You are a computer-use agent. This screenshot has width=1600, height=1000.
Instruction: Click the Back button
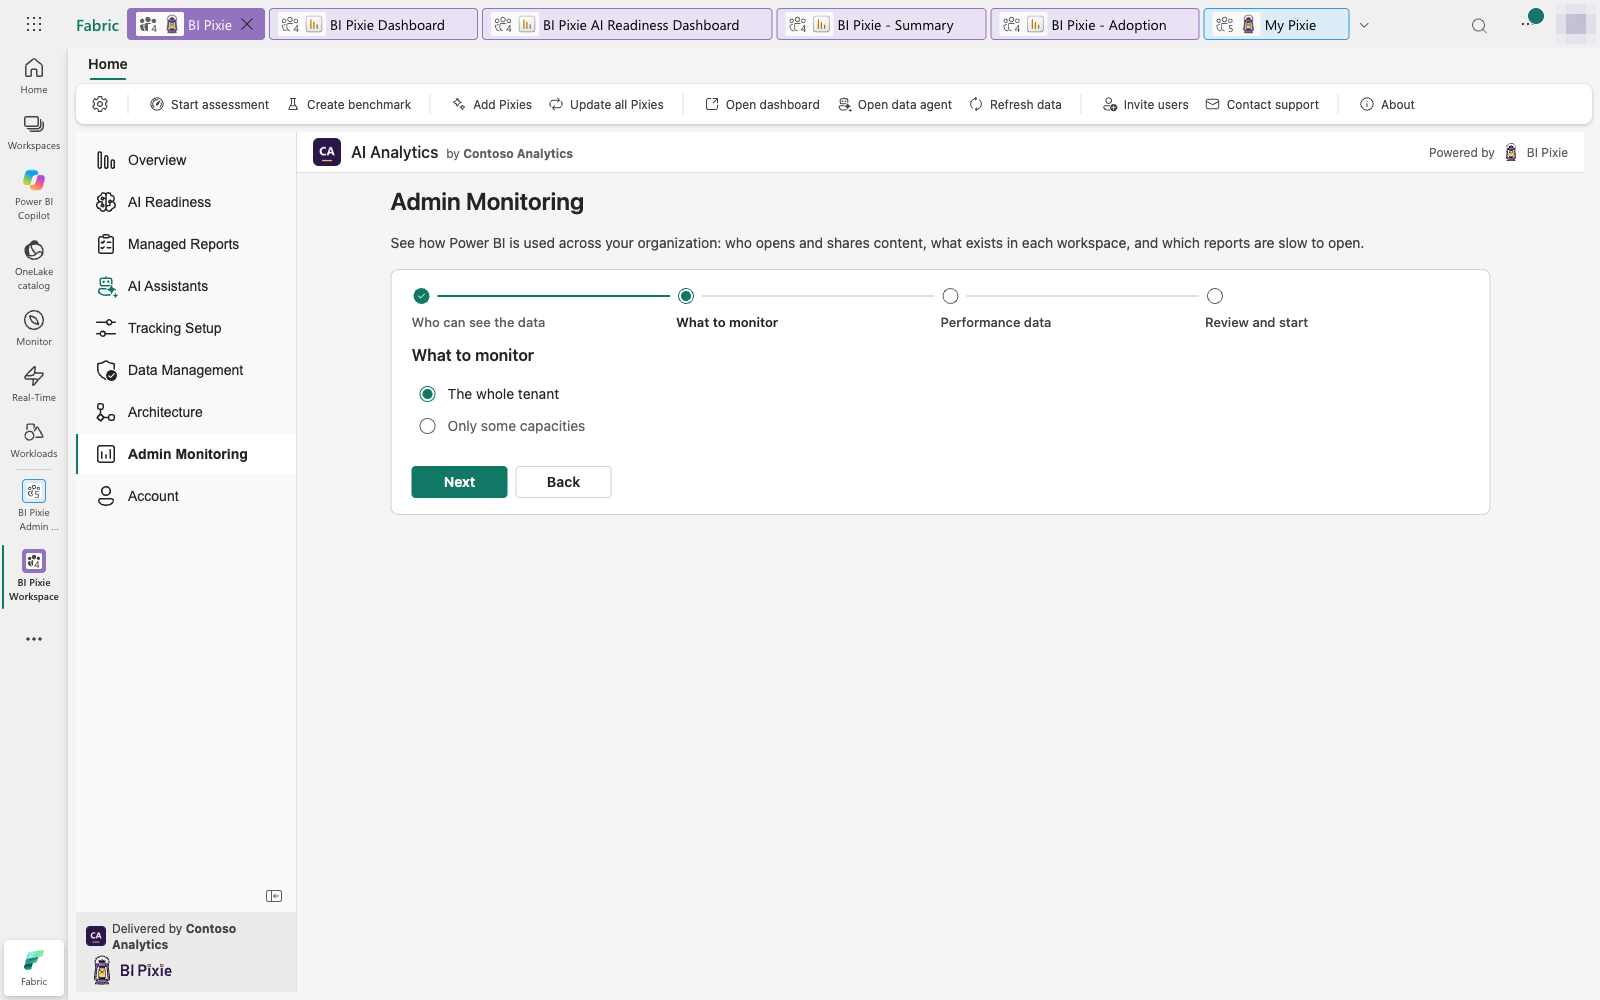click(x=563, y=482)
